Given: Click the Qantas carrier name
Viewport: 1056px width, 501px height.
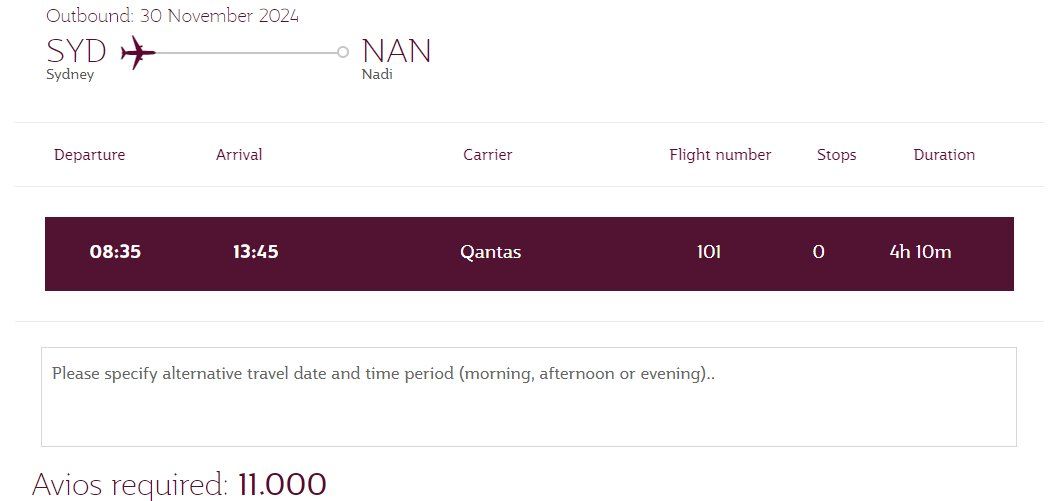Looking at the screenshot, I should pos(490,253).
